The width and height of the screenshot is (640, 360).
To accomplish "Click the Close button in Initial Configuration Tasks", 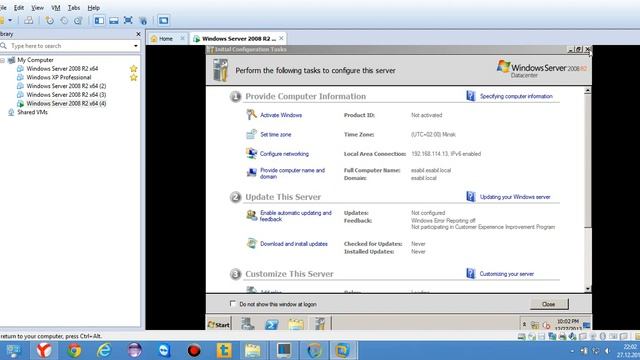I will [549, 304].
